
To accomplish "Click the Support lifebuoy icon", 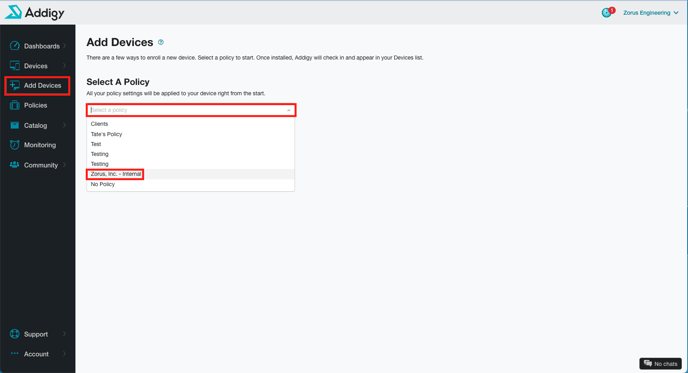I will pos(14,334).
